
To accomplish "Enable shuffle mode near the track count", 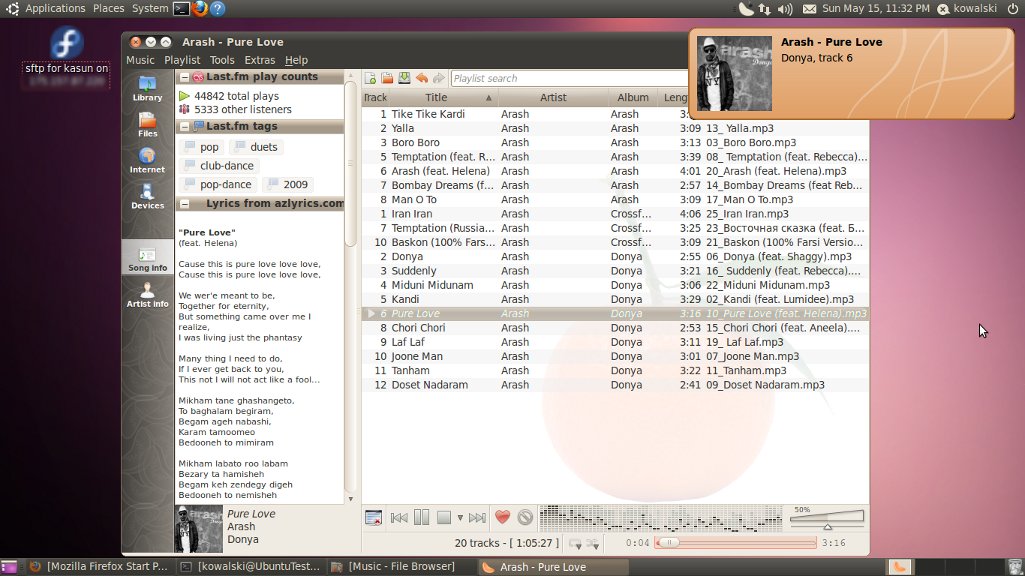I will click(x=591, y=543).
